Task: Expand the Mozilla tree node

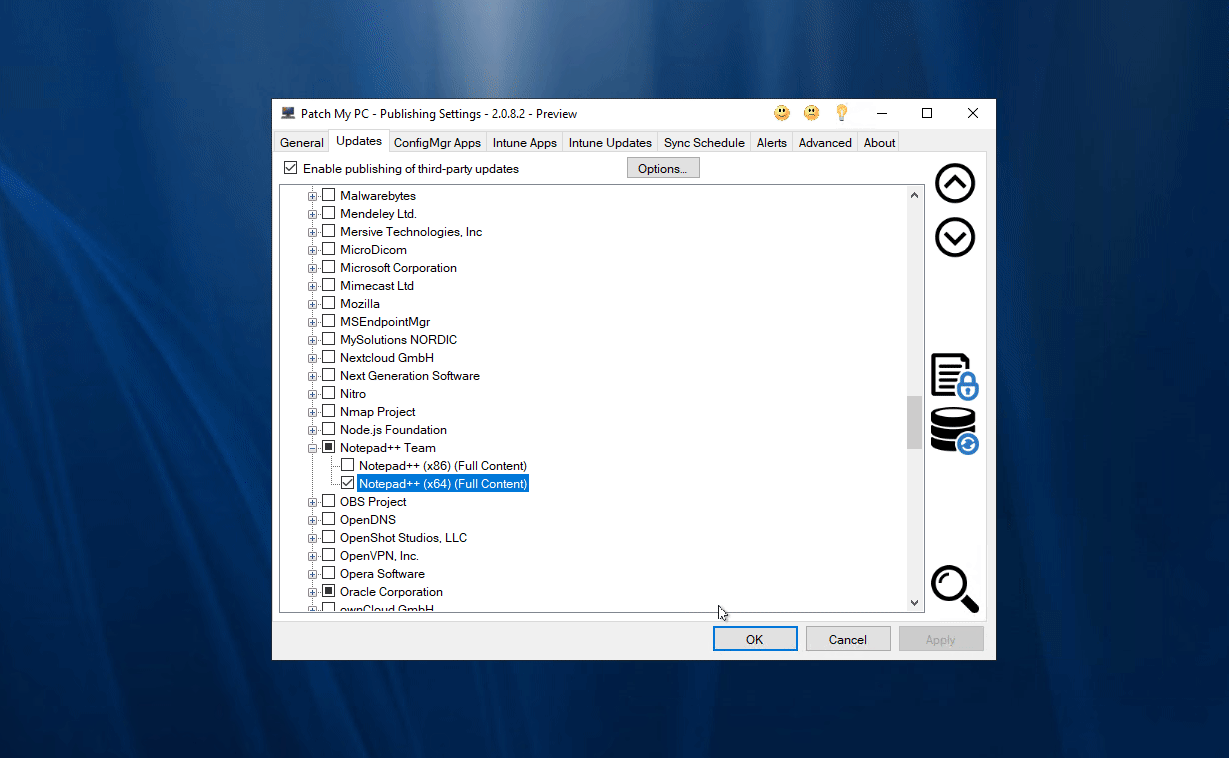Action: 313,304
